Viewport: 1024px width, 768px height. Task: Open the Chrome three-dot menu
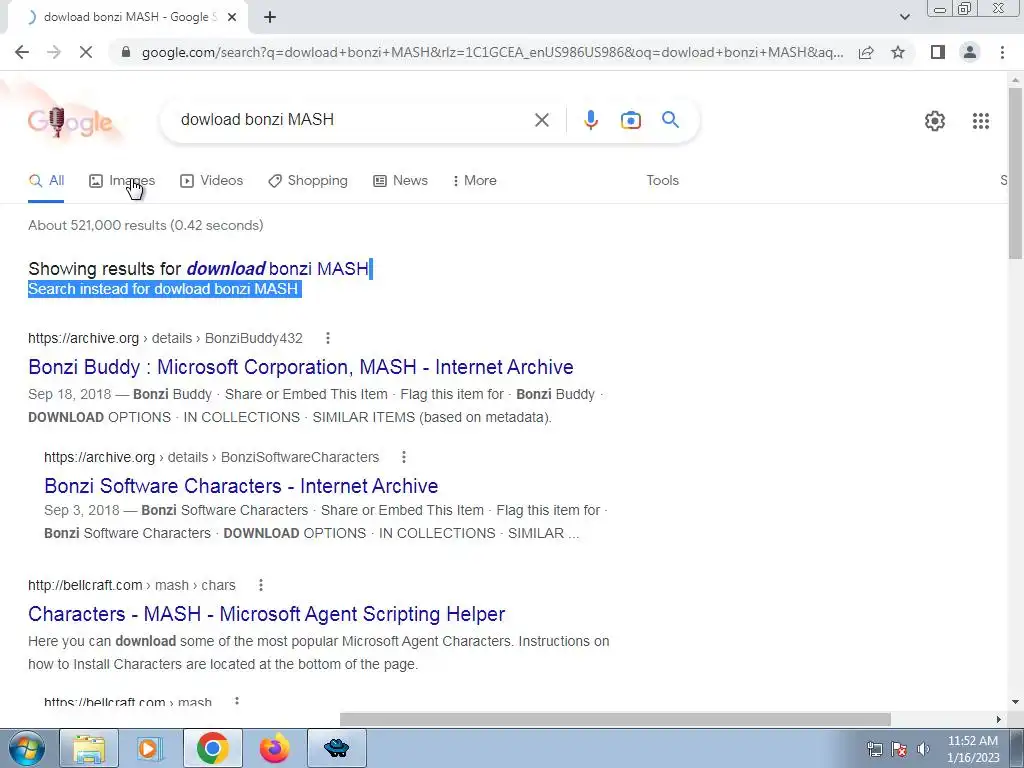coord(1002,52)
